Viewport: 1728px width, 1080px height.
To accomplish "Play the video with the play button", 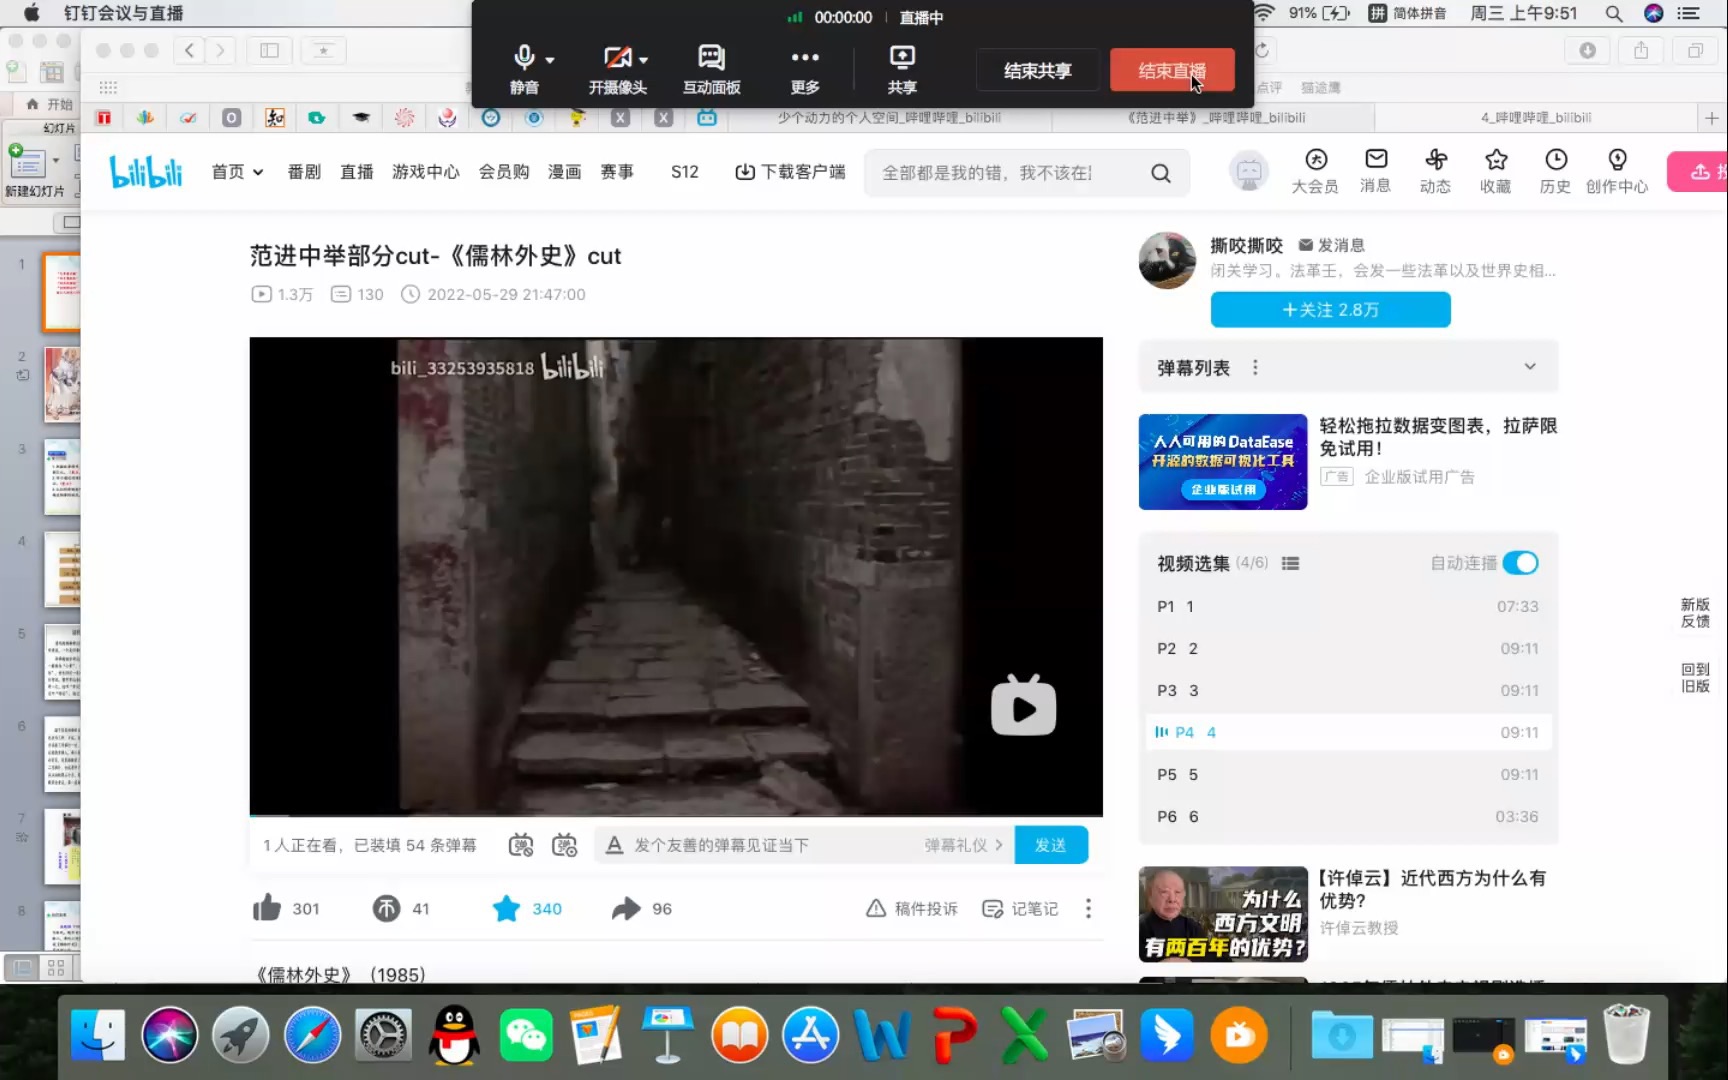I will (x=1023, y=706).
